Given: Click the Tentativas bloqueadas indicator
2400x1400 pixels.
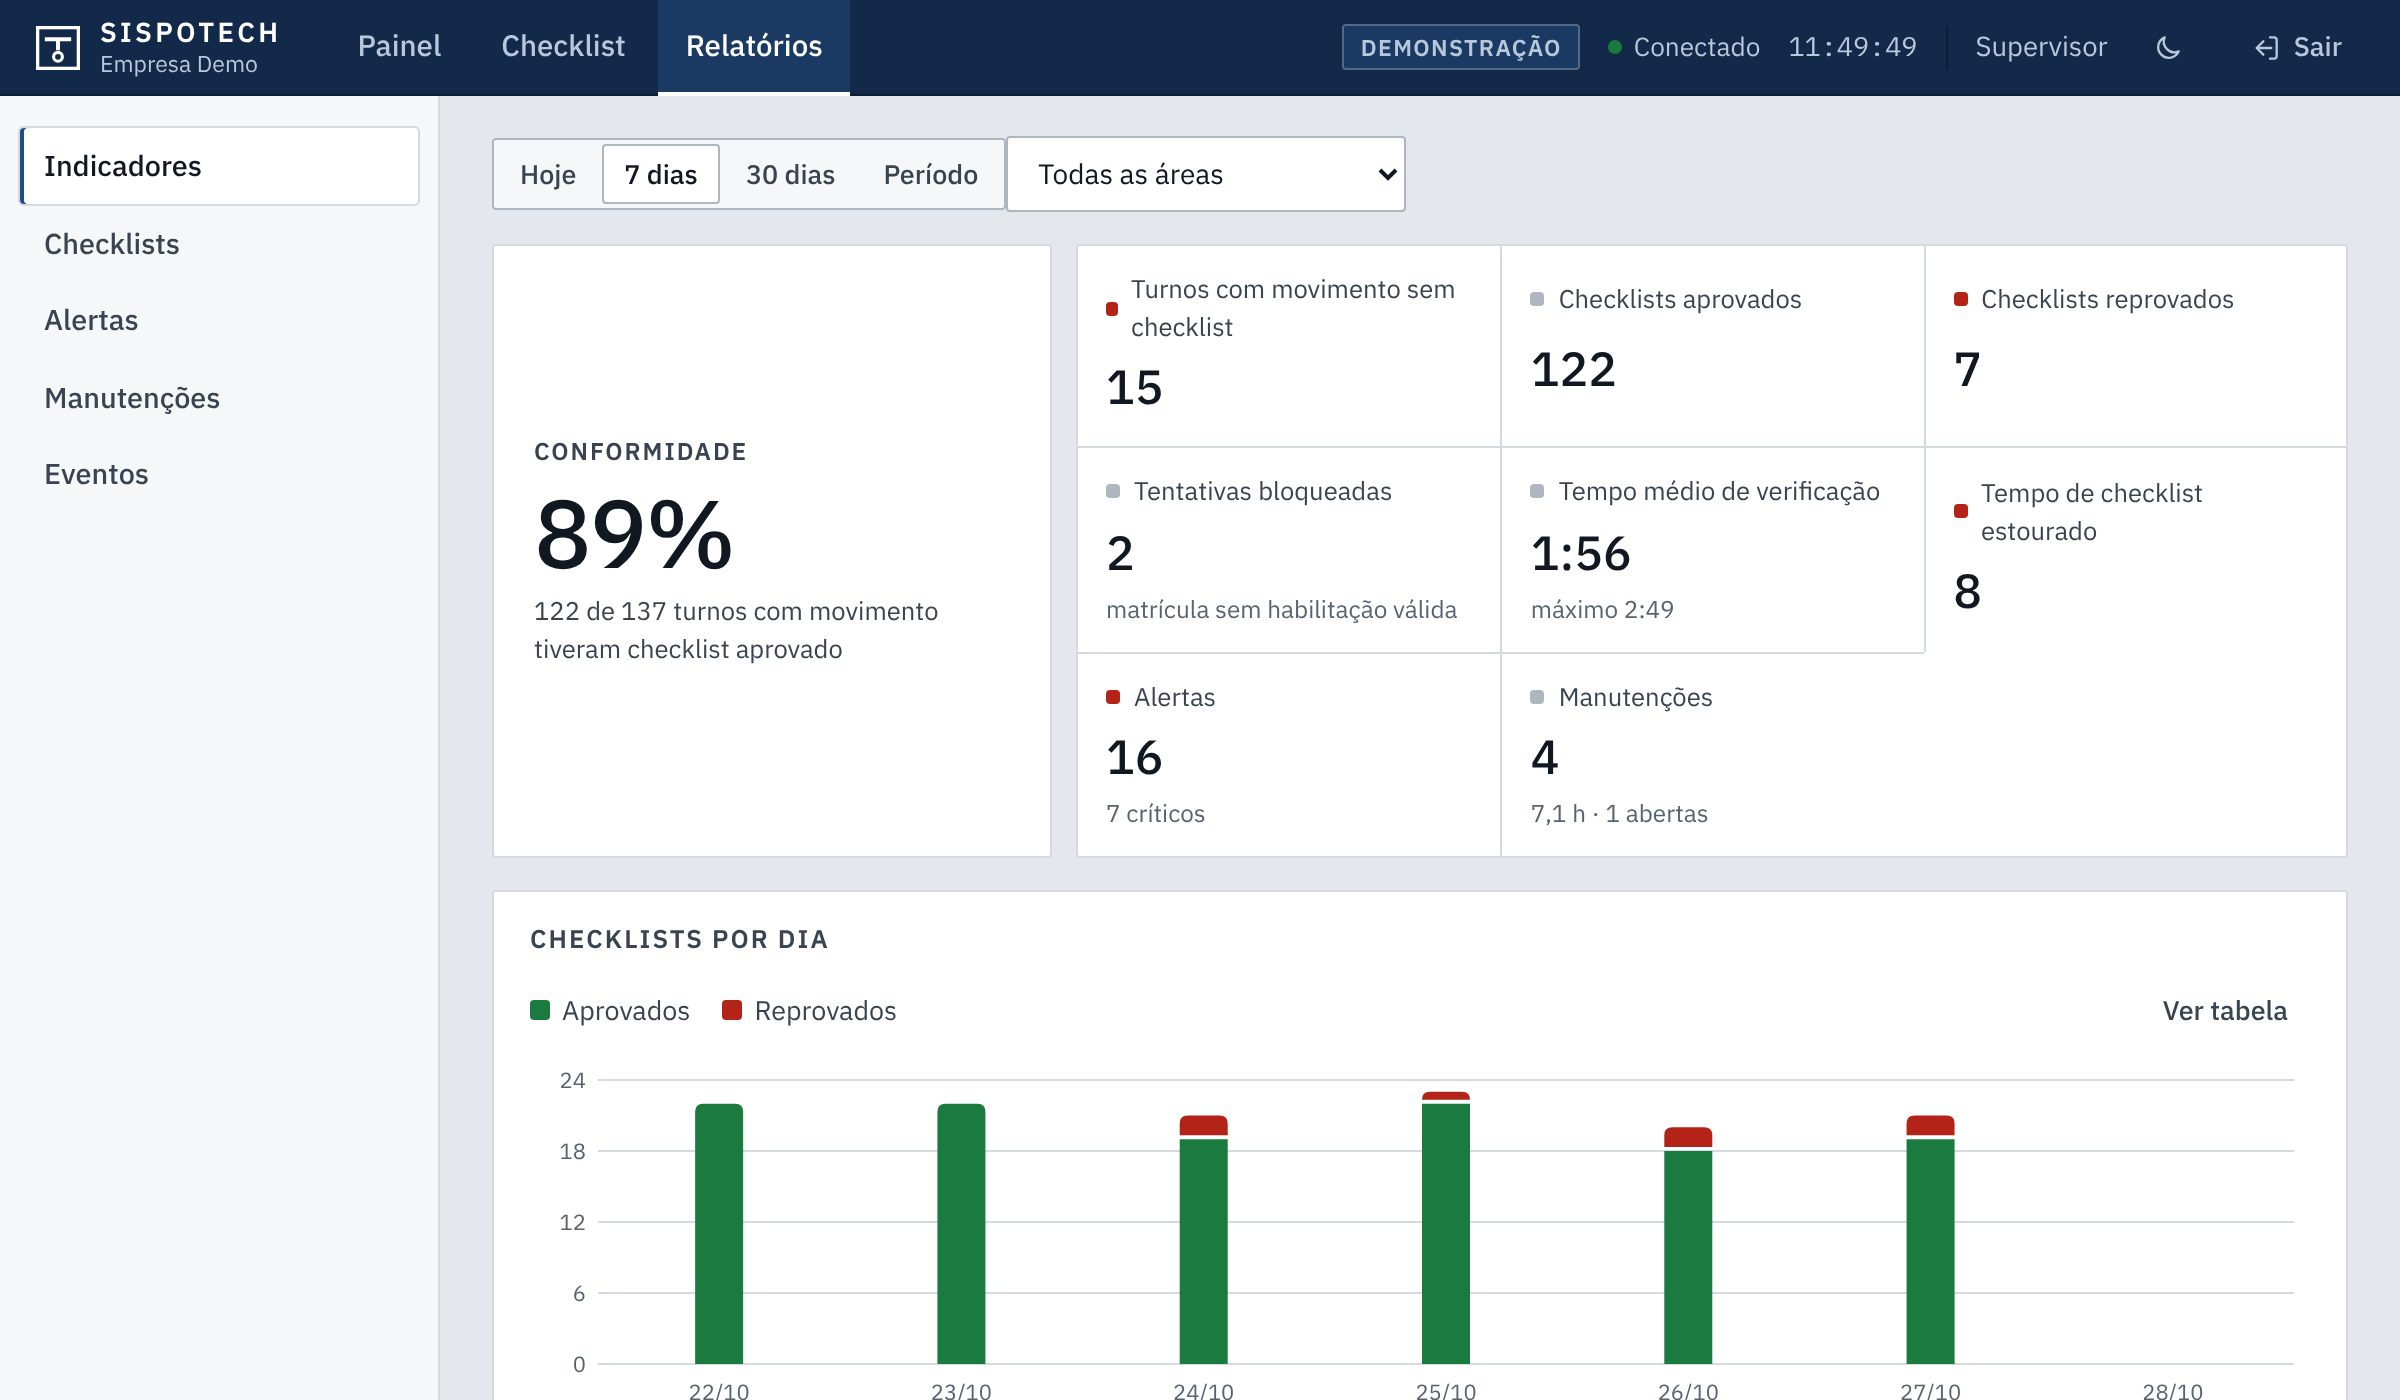Looking at the screenshot, I should click(1289, 550).
